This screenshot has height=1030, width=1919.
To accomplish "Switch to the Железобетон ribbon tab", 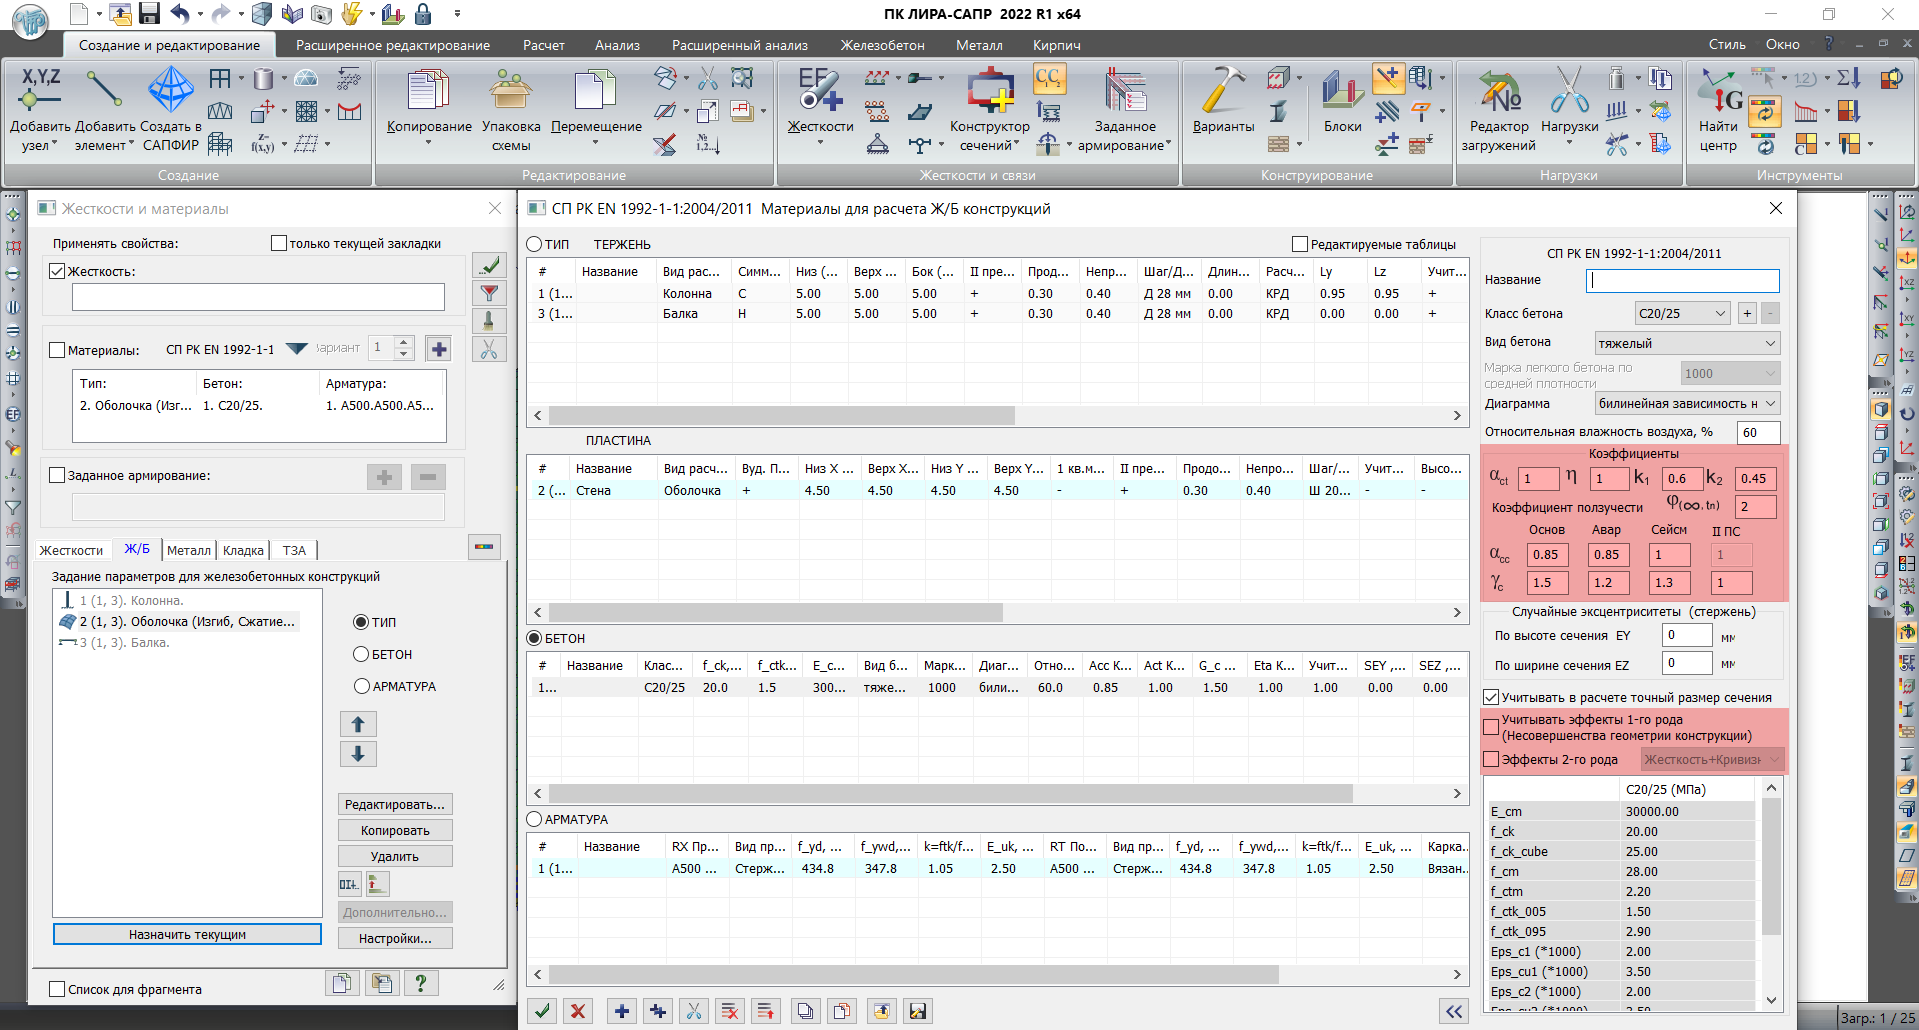I will 881,45.
